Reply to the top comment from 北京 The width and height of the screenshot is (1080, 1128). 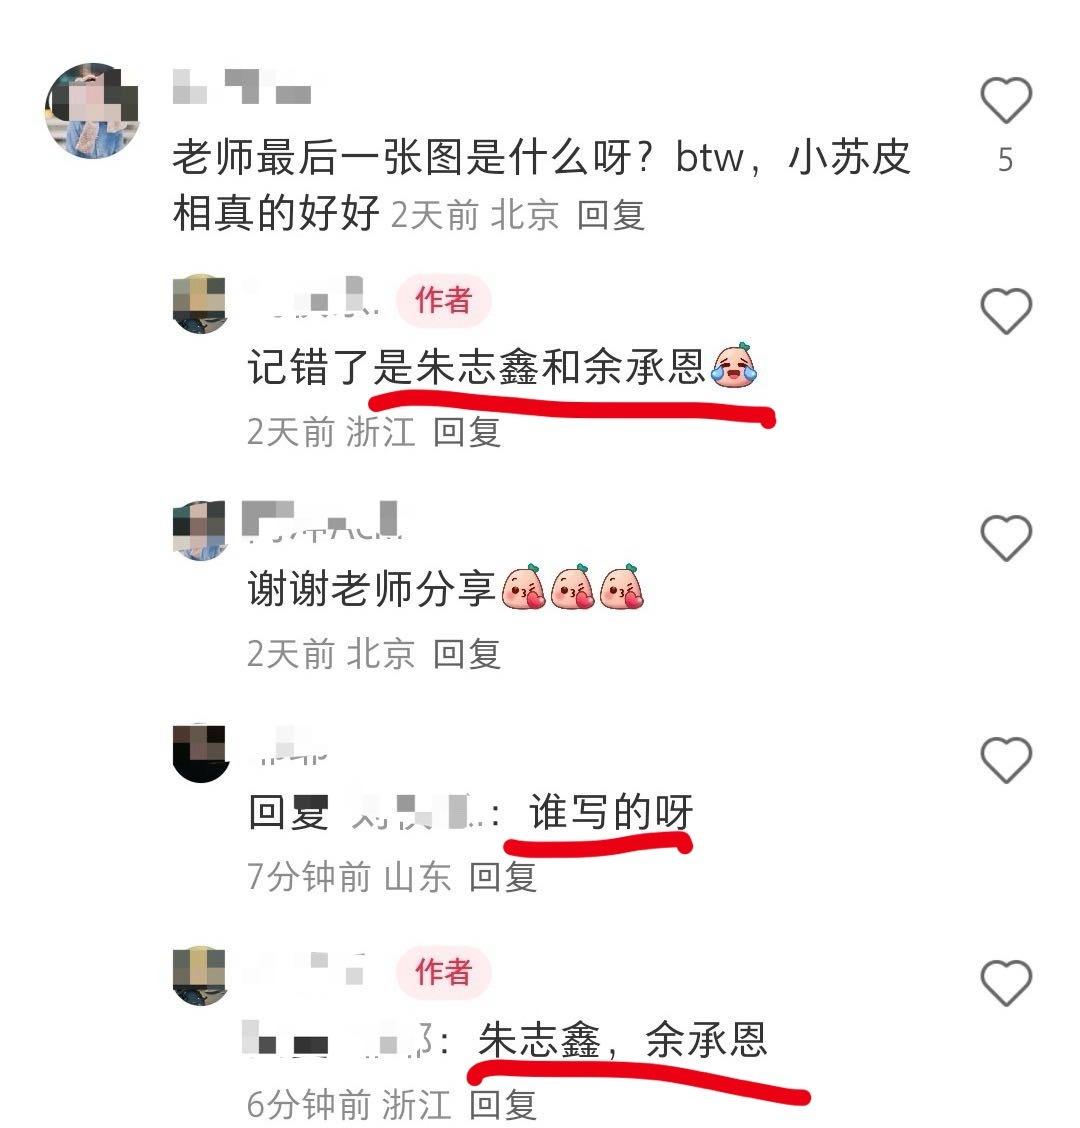click(610, 215)
